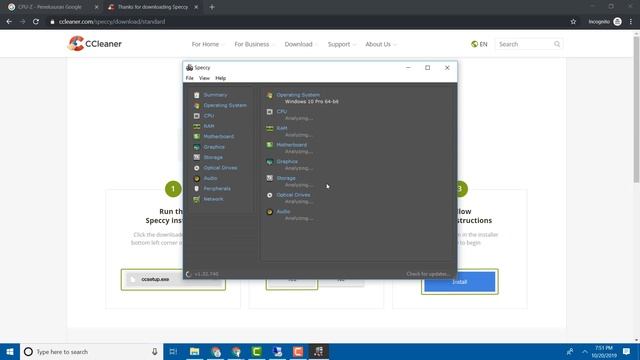
Task: Close the Thanks for downloading Speccy tab
Action: click(196, 7)
